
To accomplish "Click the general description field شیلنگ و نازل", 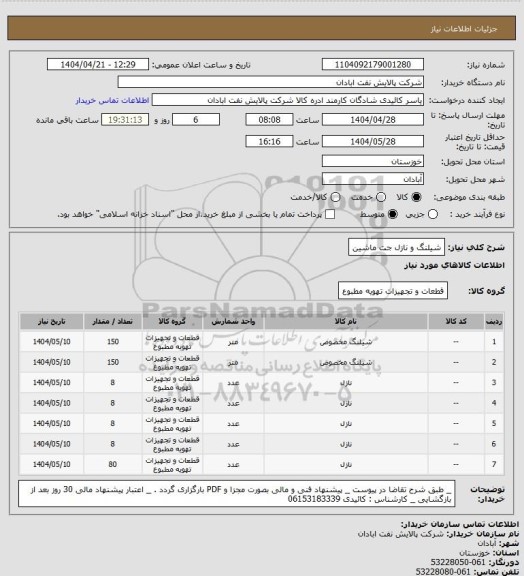I will [x=396, y=248].
